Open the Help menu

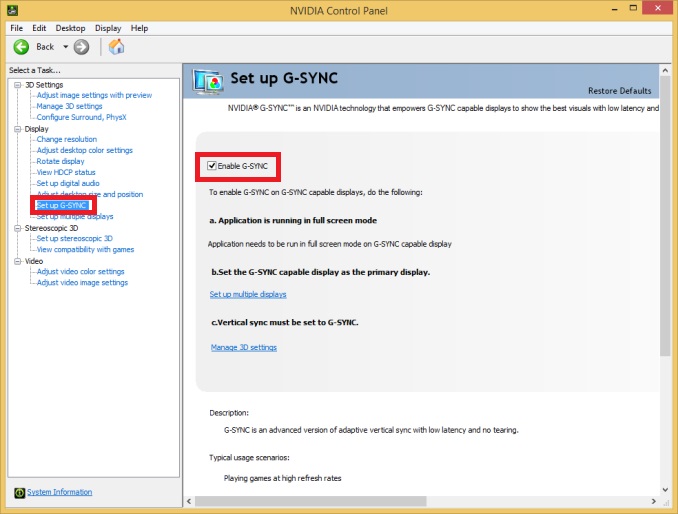click(139, 28)
